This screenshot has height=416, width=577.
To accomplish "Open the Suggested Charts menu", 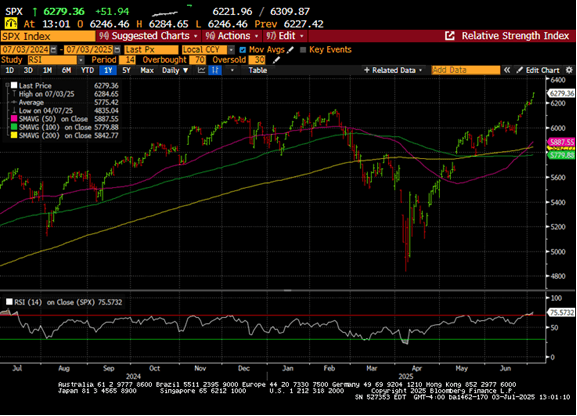I will [149, 36].
